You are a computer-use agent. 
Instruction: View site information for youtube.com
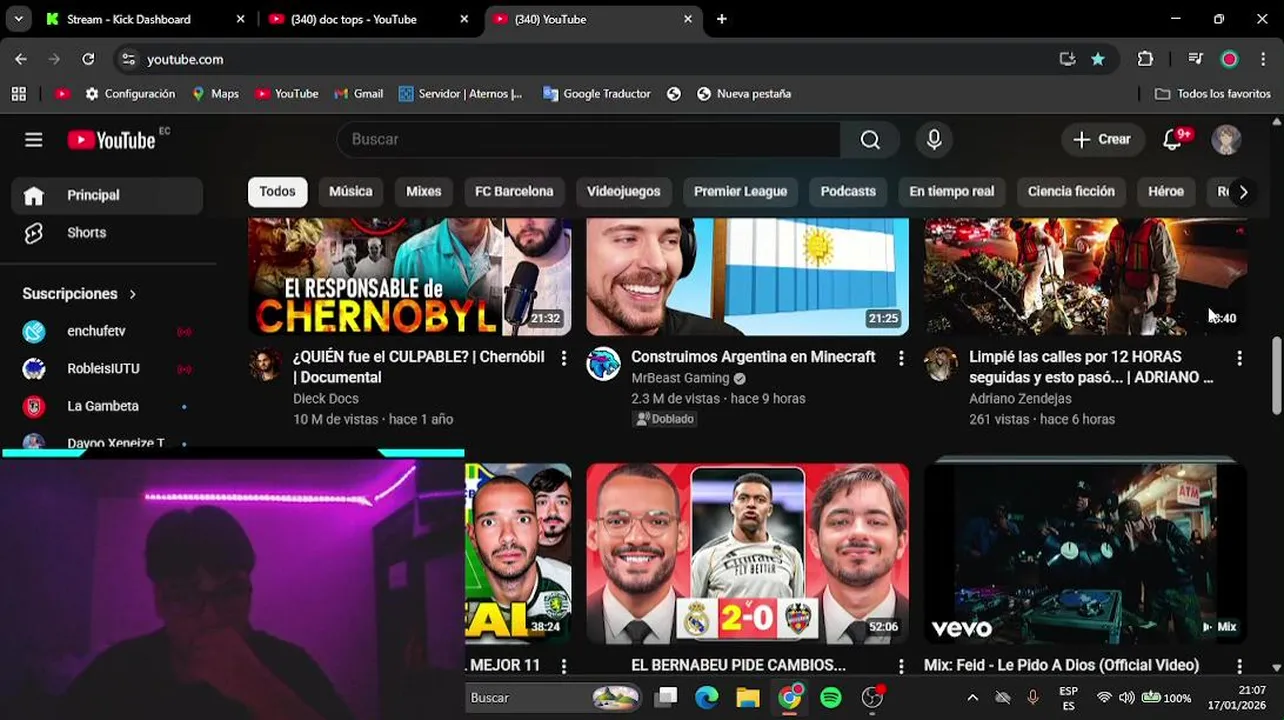pos(128,59)
